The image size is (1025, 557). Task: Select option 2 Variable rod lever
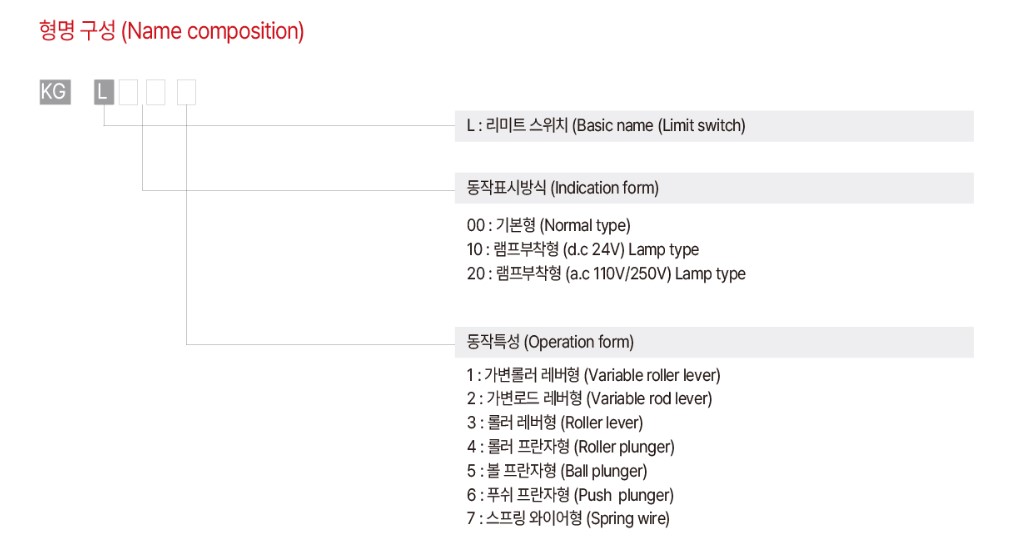(x=589, y=399)
